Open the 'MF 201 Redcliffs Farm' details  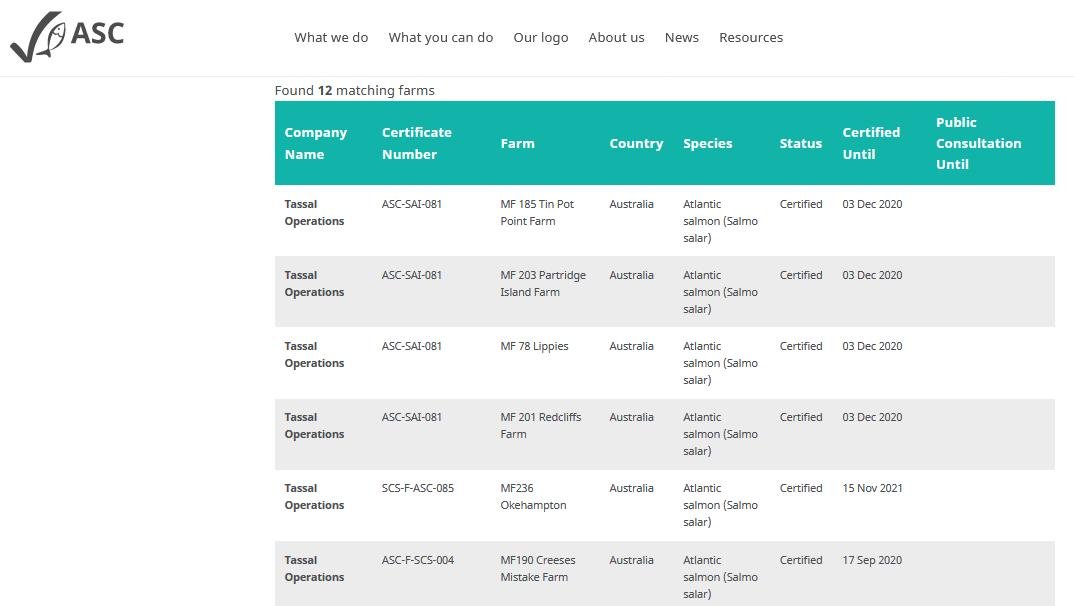(x=540, y=425)
